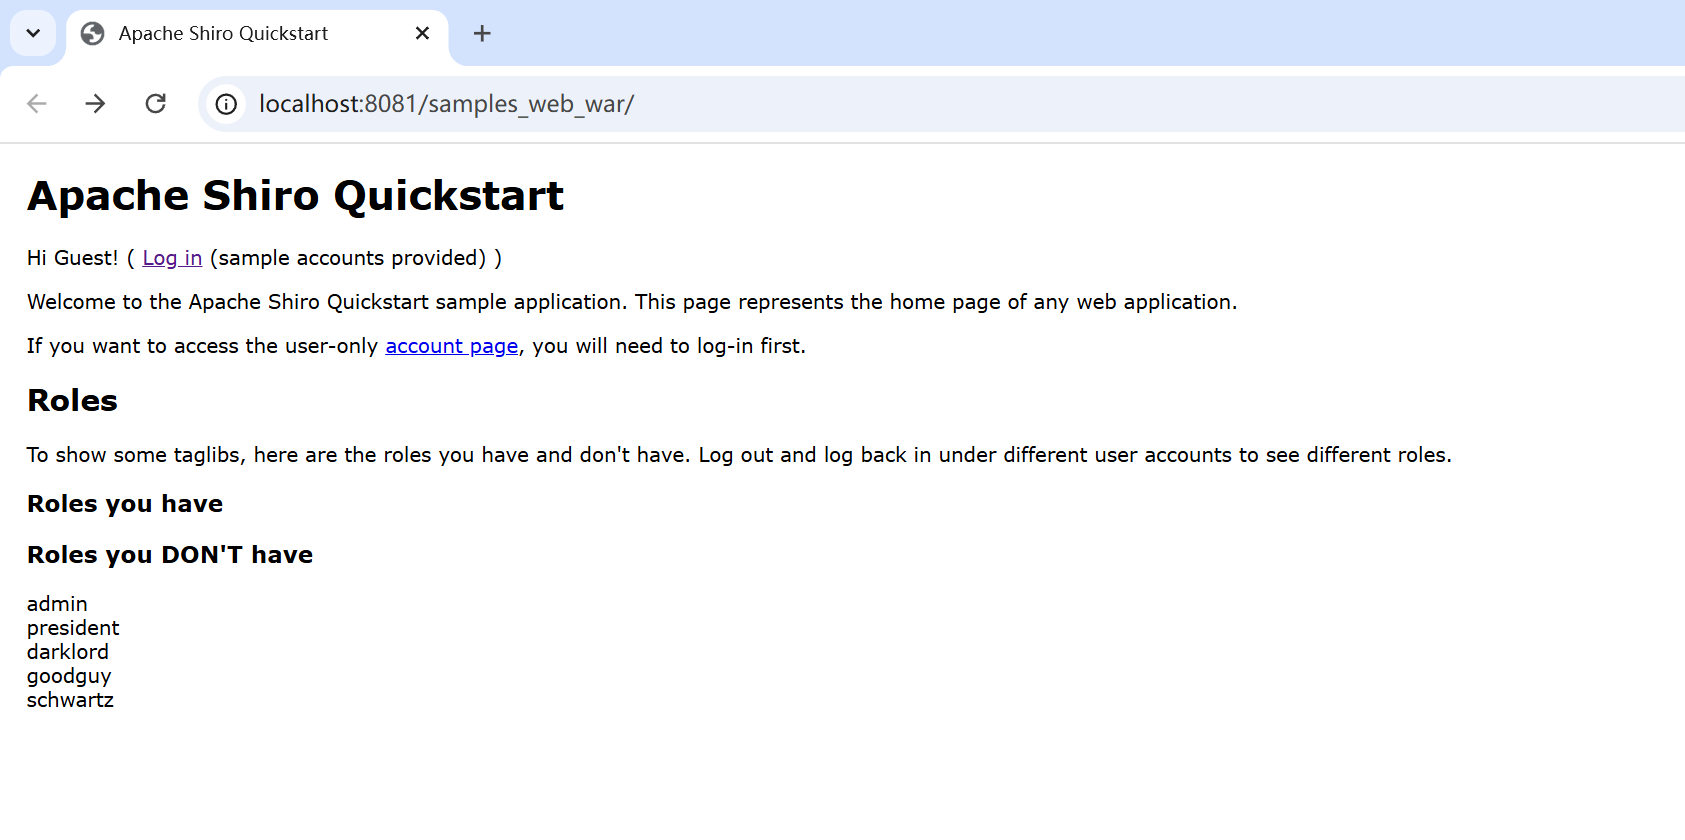
Task: Click the admin role text
Action: coord(57,604)
